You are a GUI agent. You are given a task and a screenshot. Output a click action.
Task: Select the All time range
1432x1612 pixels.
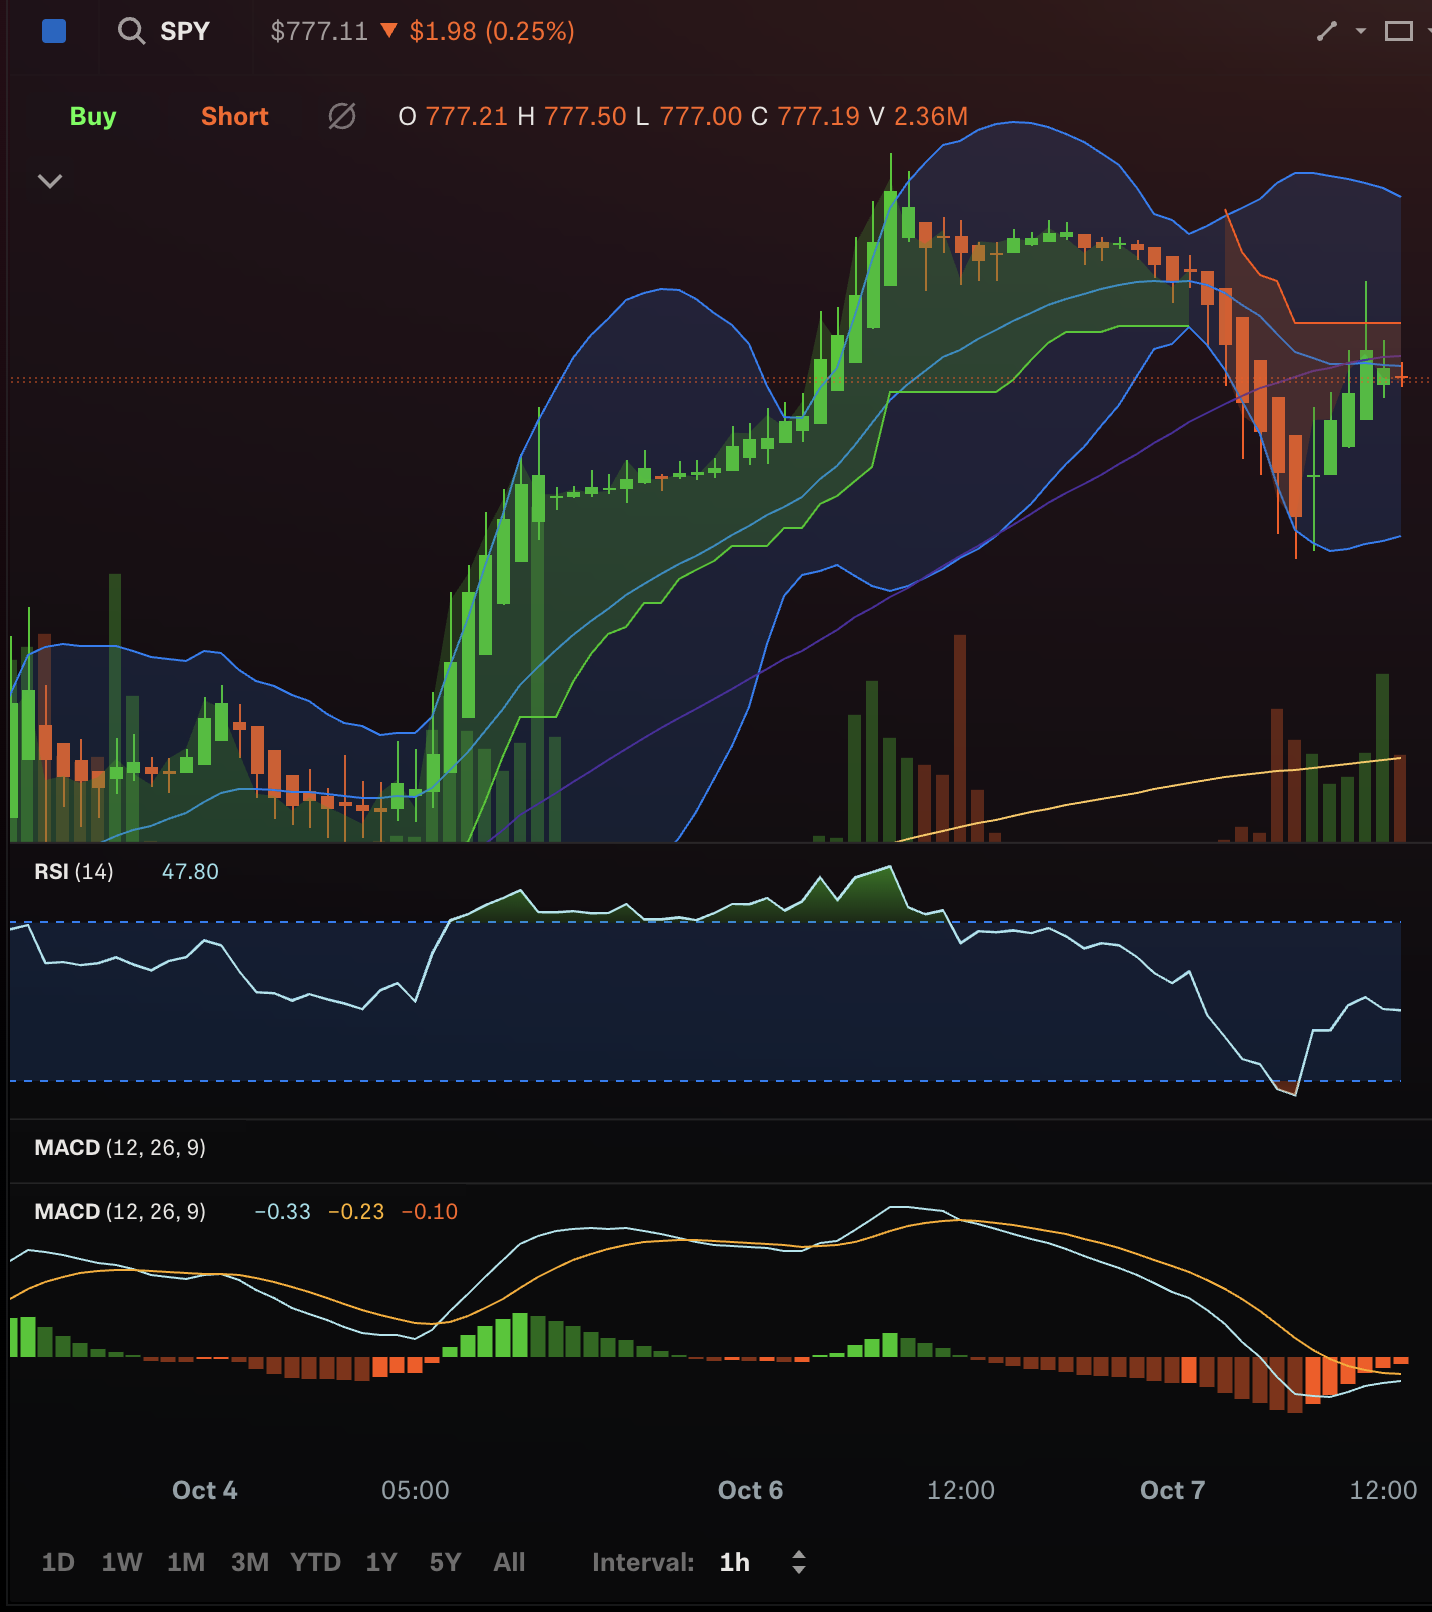(x=509, y=1562)
